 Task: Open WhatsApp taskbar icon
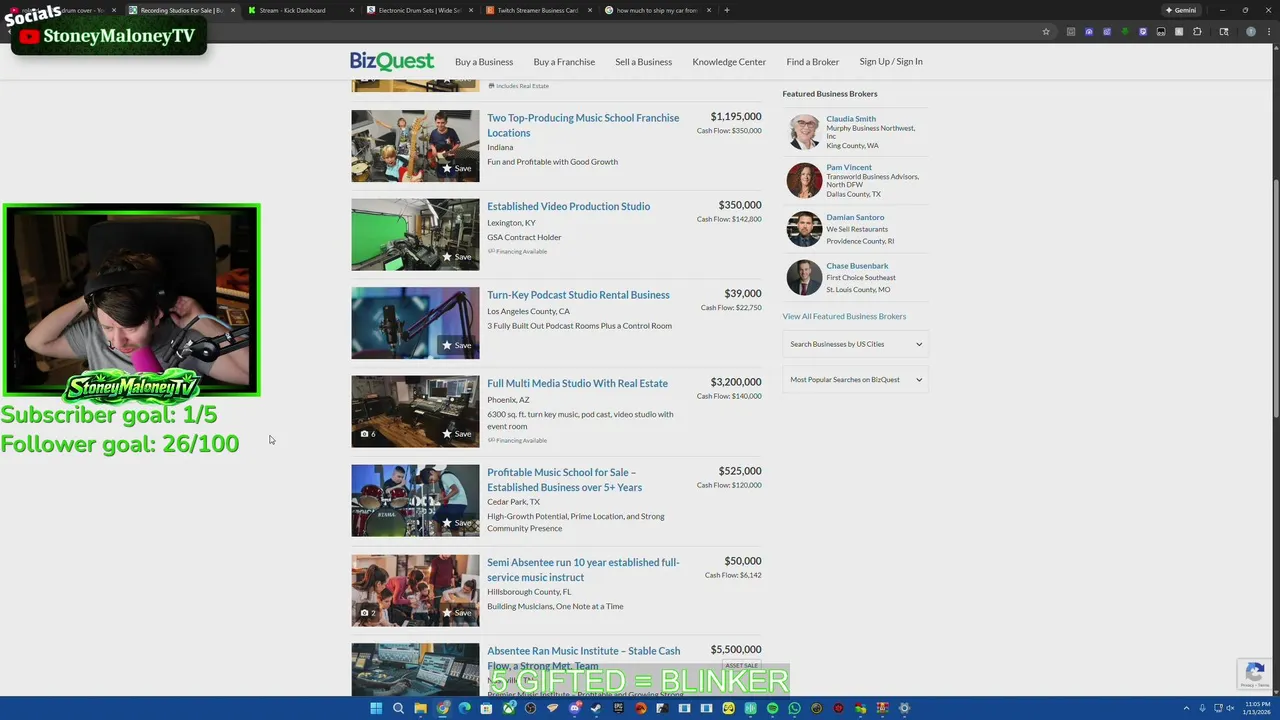click(794, 708)
